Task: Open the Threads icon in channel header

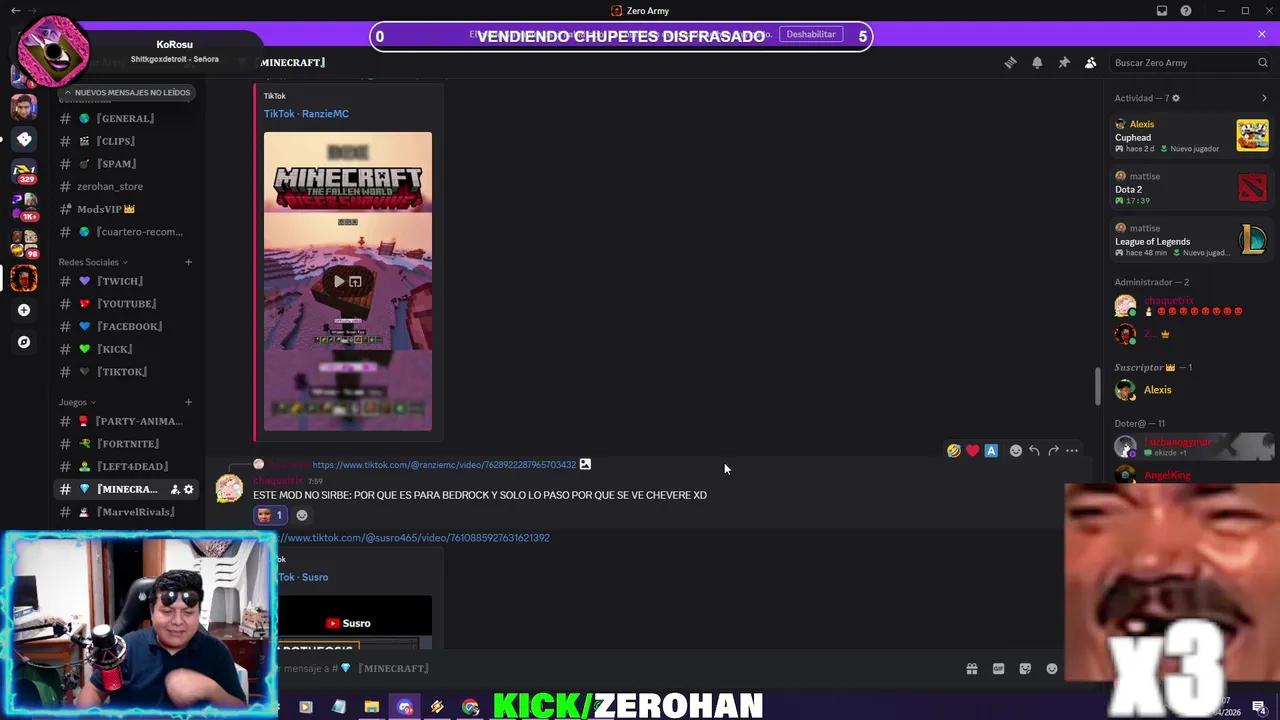Action: coord(1010,62)
